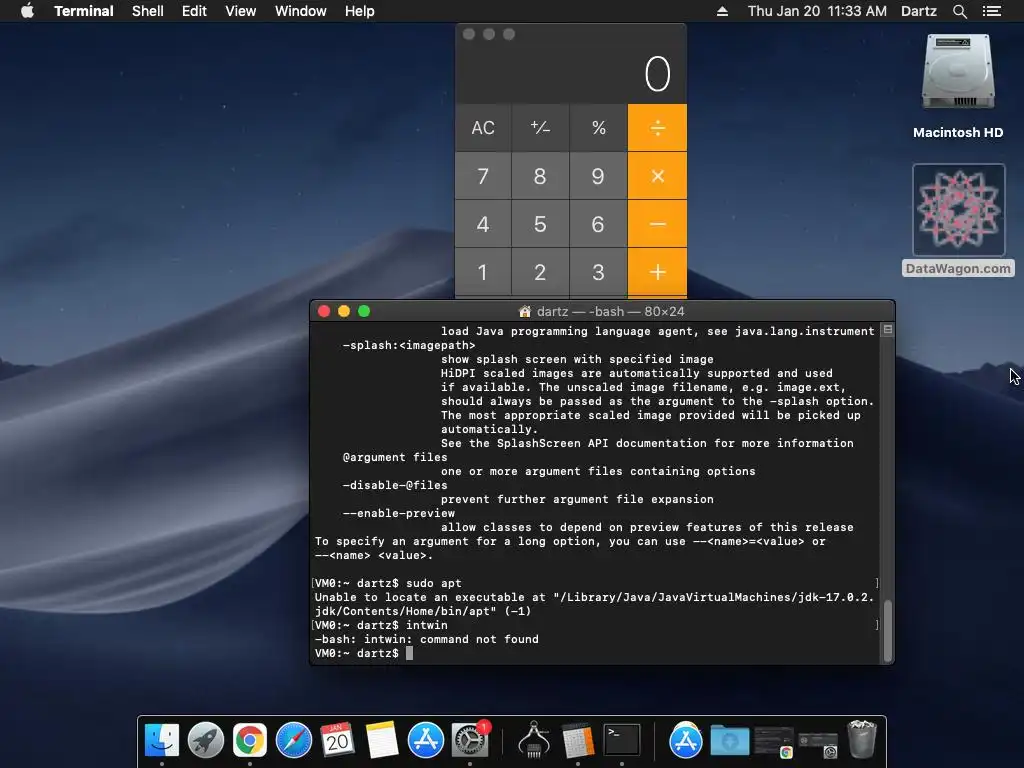Click the divide operator in Calculator
Screen dimensions: 1024x768
click(658, 127)
